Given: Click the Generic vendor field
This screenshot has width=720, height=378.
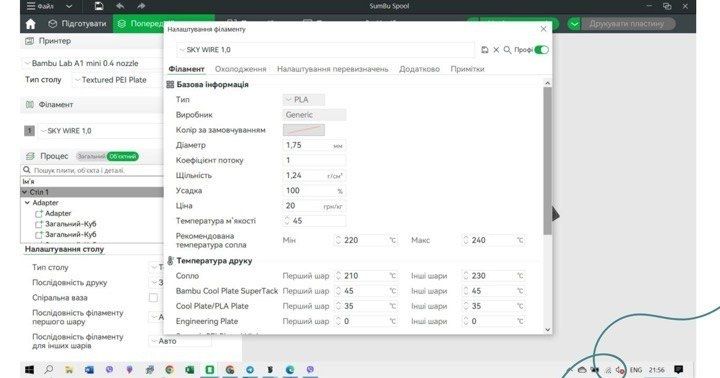Looking at the screenshot, I should [x=314, y=115].
